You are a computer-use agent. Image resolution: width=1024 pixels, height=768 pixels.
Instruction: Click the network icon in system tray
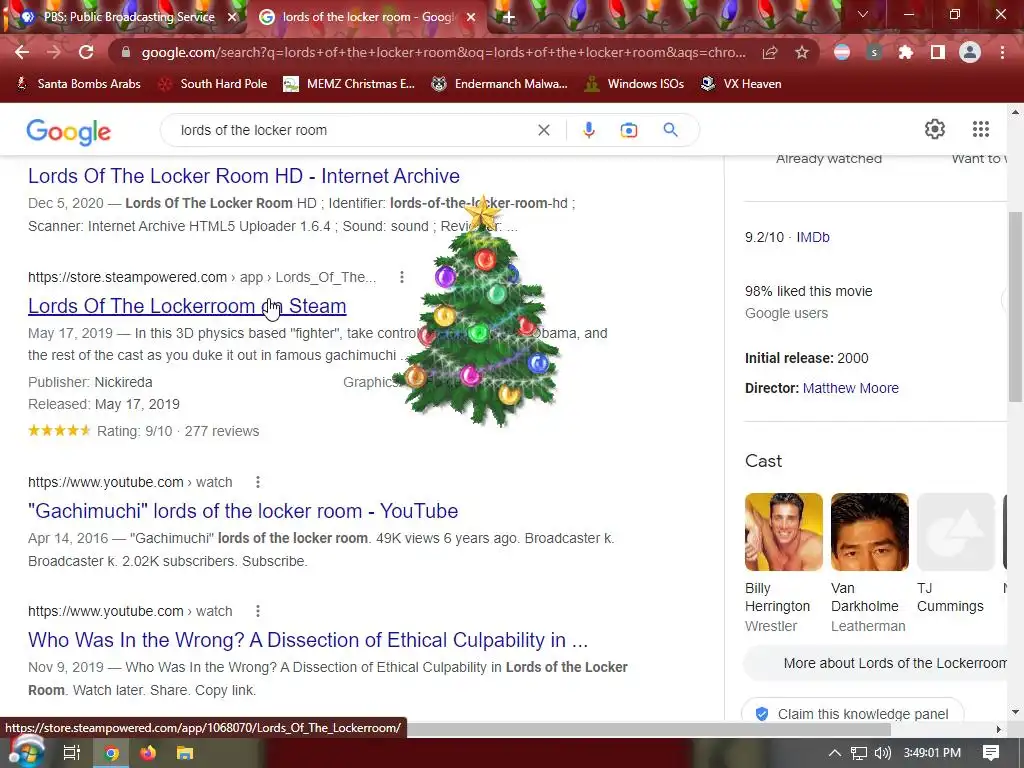859,753
